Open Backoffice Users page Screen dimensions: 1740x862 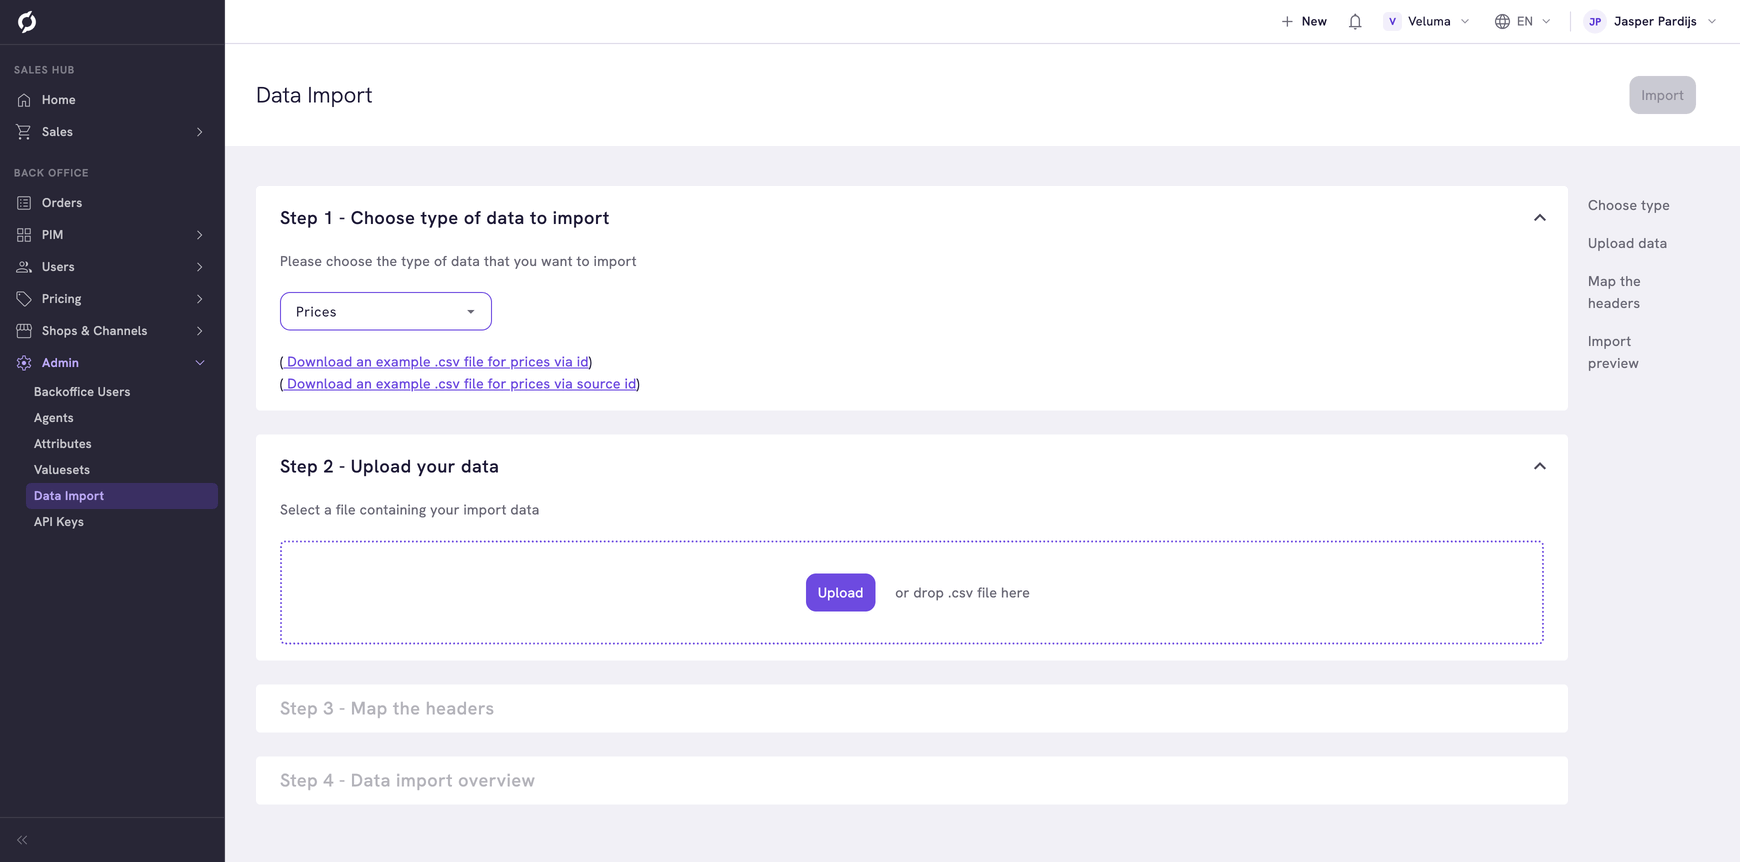[x=82, y=392]
